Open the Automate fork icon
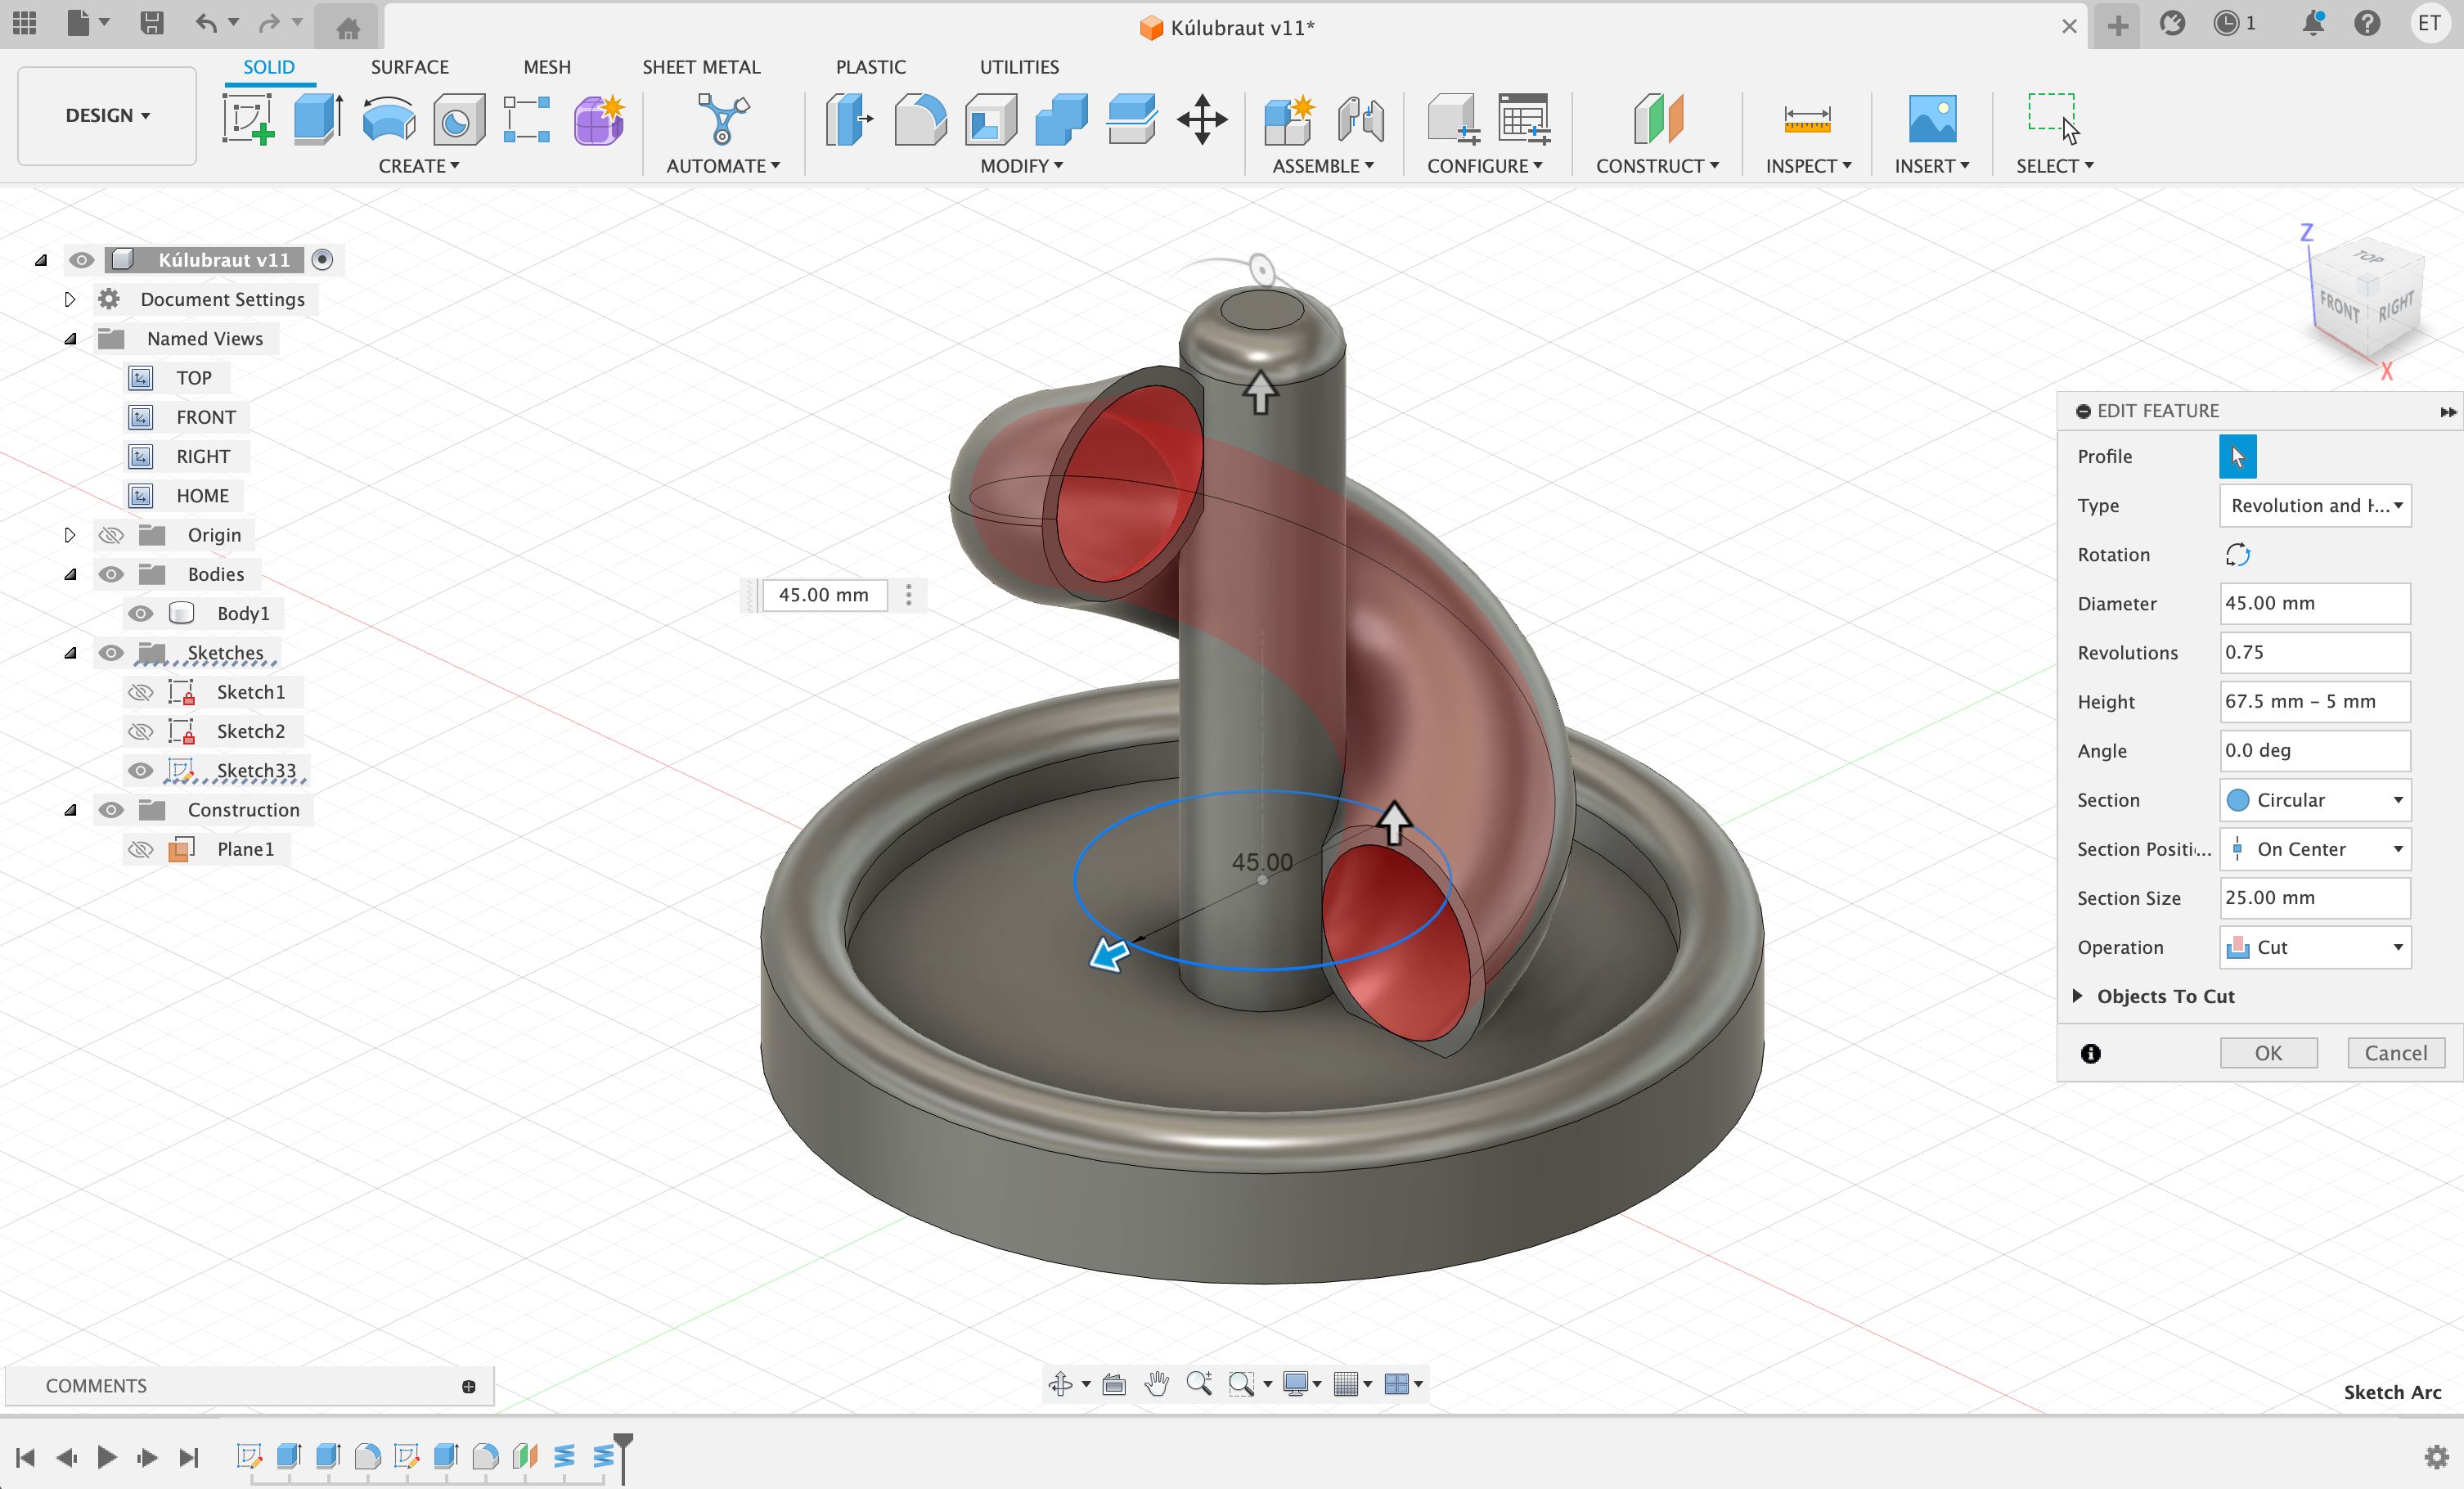Viewport: 2464px width, 1489px height. tap(722, 119)
